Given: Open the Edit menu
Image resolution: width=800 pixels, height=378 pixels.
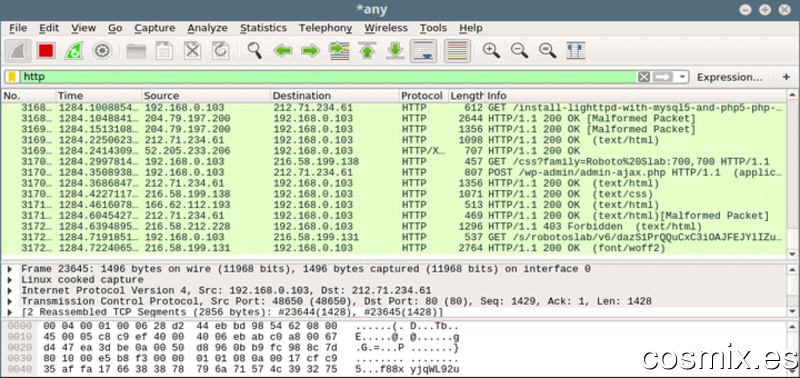Looking at the screenshot, I should (x=49, y=28).
